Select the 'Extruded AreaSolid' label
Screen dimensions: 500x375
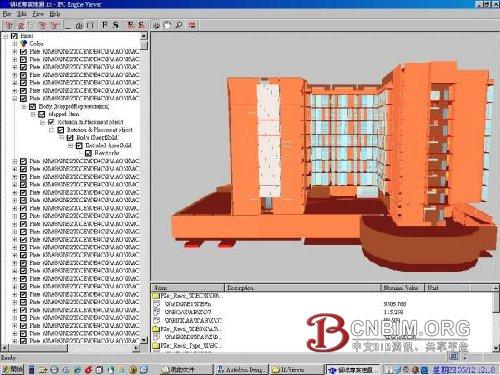pyautogui.click(x=108, y=145)
